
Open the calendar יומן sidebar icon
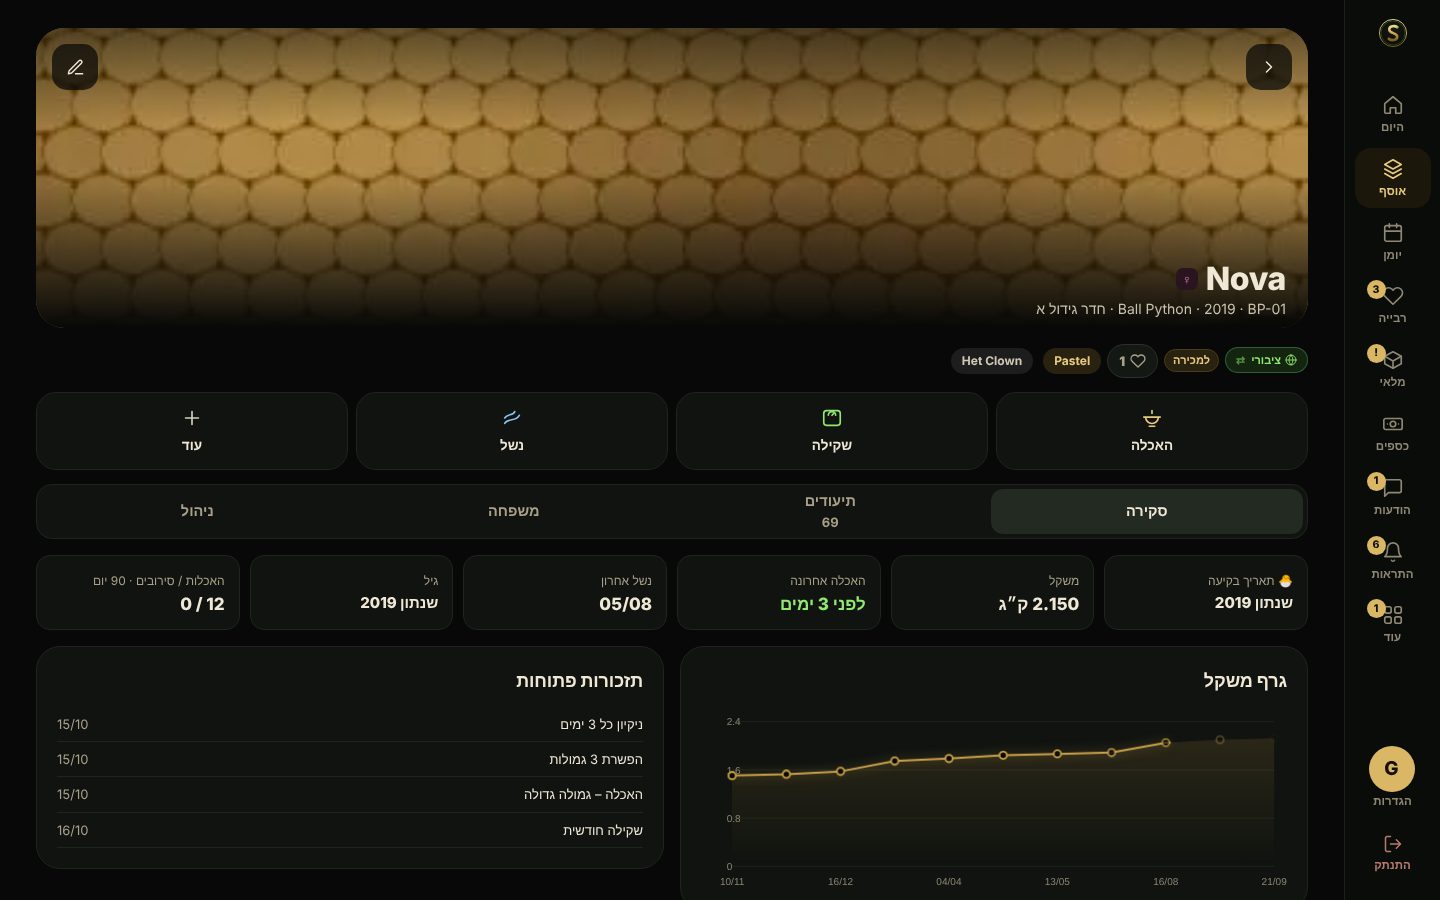[1392, 242]
